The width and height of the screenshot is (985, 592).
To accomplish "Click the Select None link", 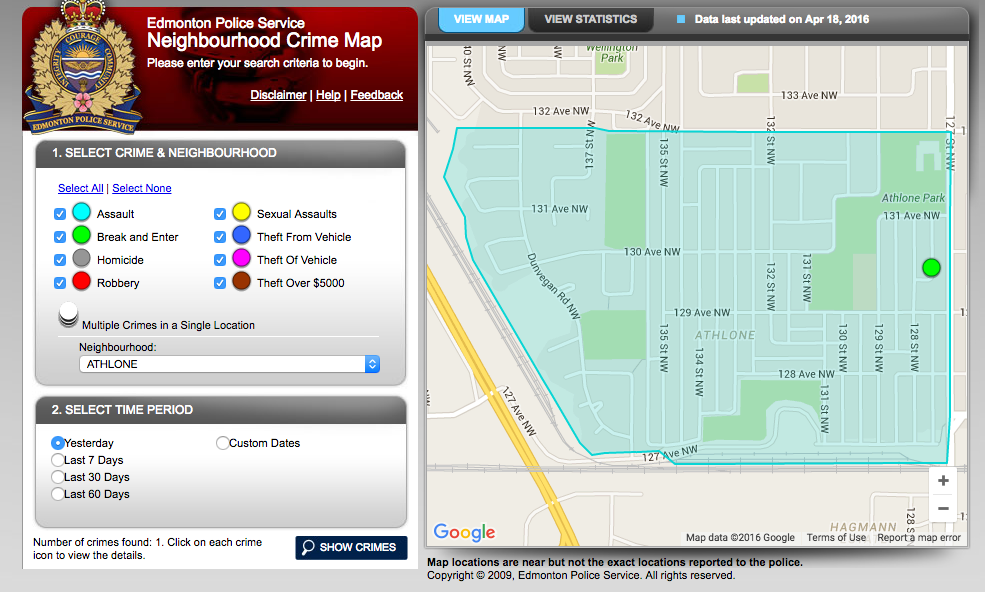I will [x=141, y=188].
